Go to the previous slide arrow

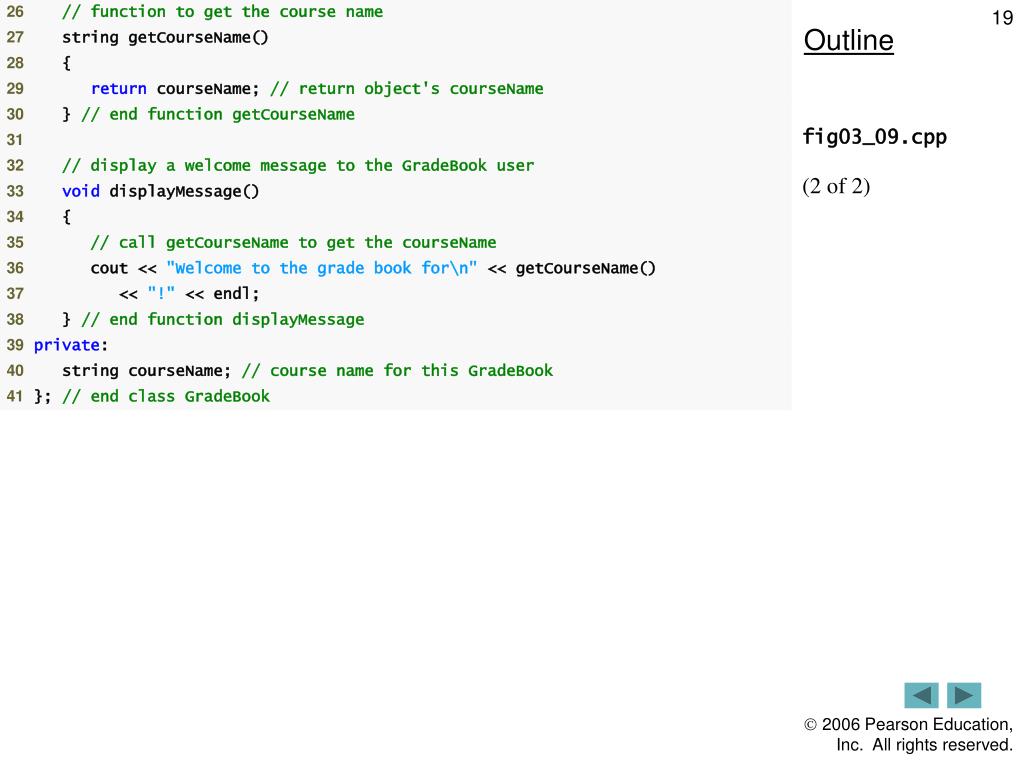point(921,696)
